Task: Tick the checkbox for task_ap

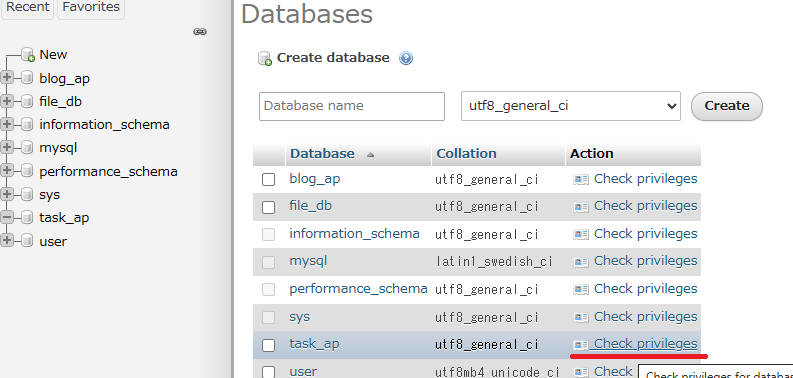Action: click(x=269, y=346)
